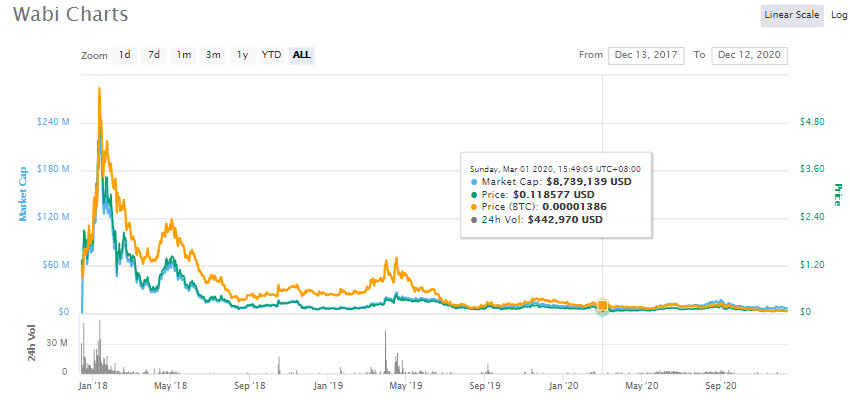The height and width of the screenshot is (400, 850).
Task: Click the May '19 date label
Action: point(406,386)
